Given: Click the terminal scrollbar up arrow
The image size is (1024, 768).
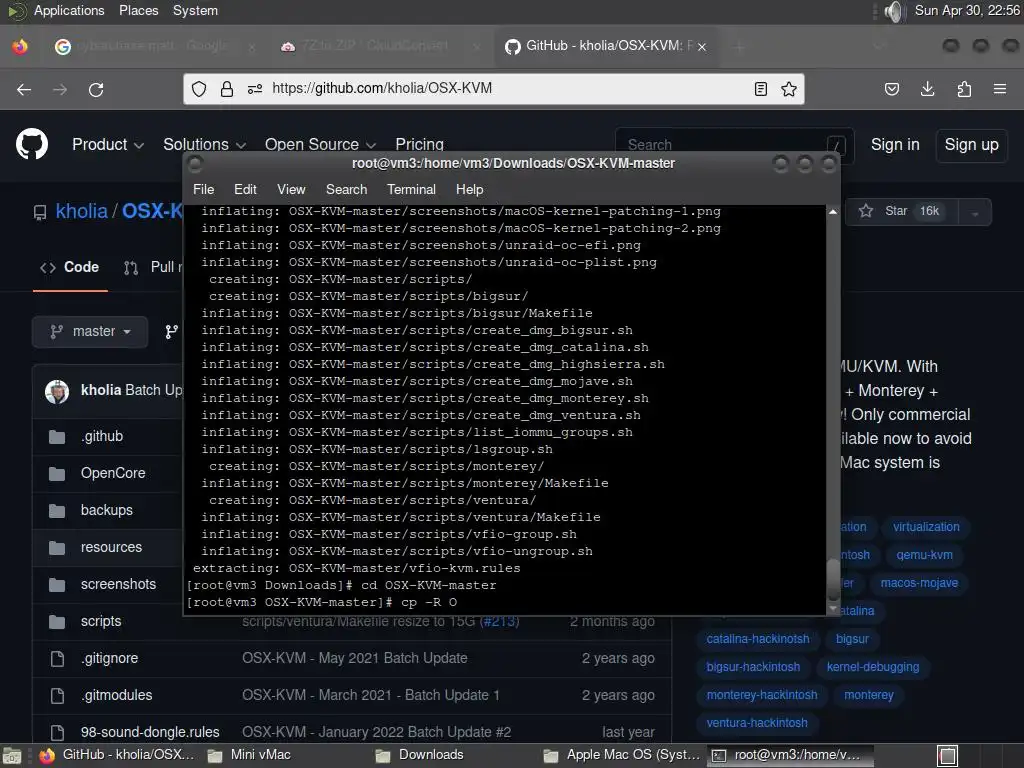Looking at the screenshot, I should click(833, 212).
